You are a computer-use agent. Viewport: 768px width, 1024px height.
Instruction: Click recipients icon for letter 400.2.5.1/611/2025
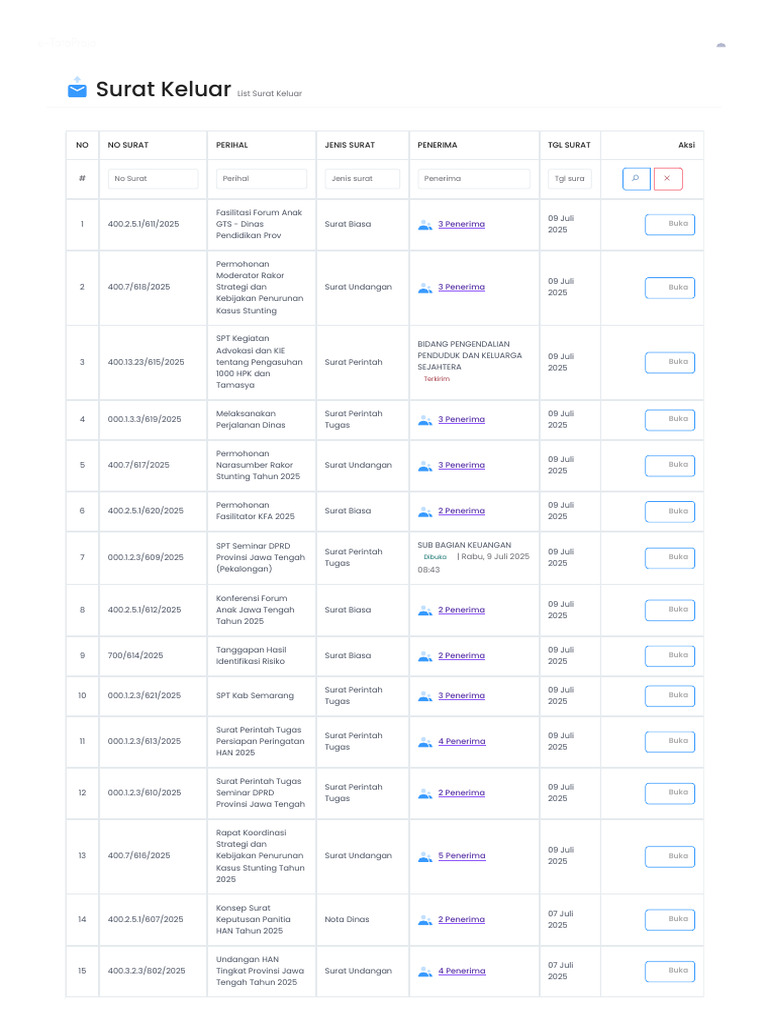tap(425, 225)
